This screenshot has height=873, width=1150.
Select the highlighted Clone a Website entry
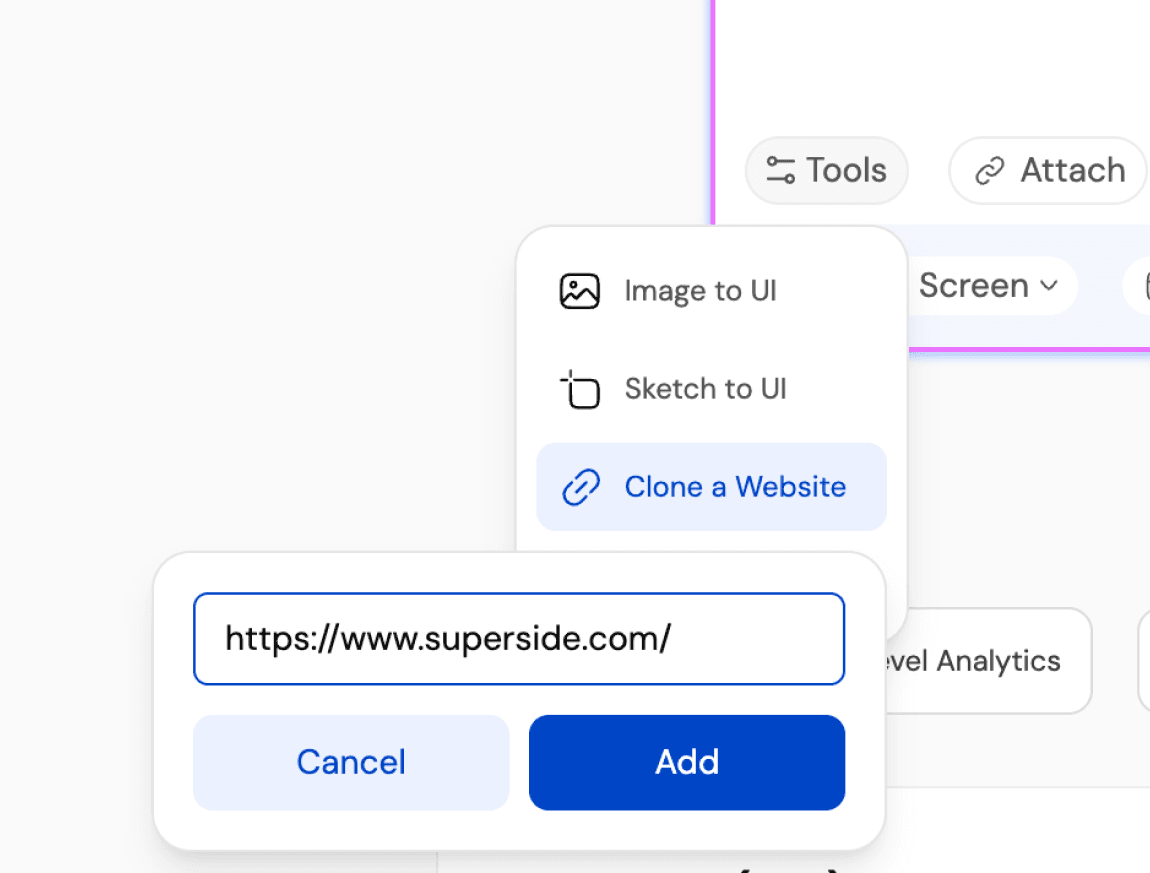coord(734,487)
